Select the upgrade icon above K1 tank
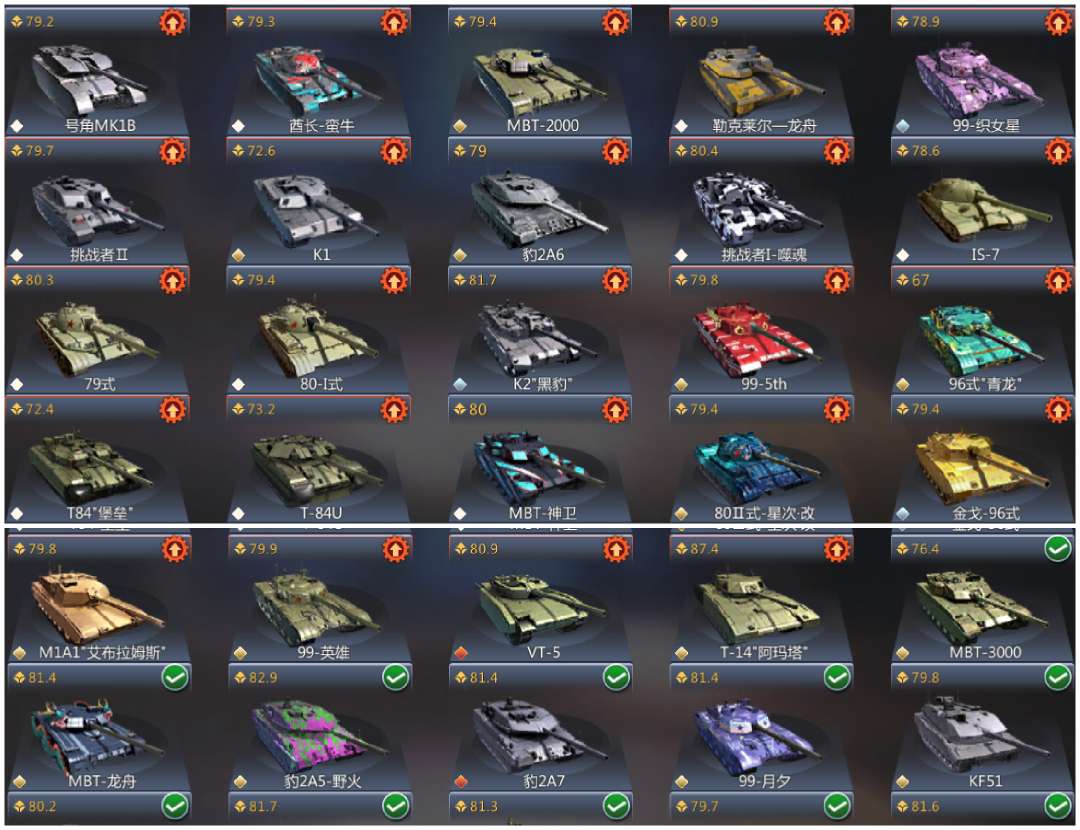Image resolution: width=1080 pixels, height=830 pixels. (x=394, y=151)
